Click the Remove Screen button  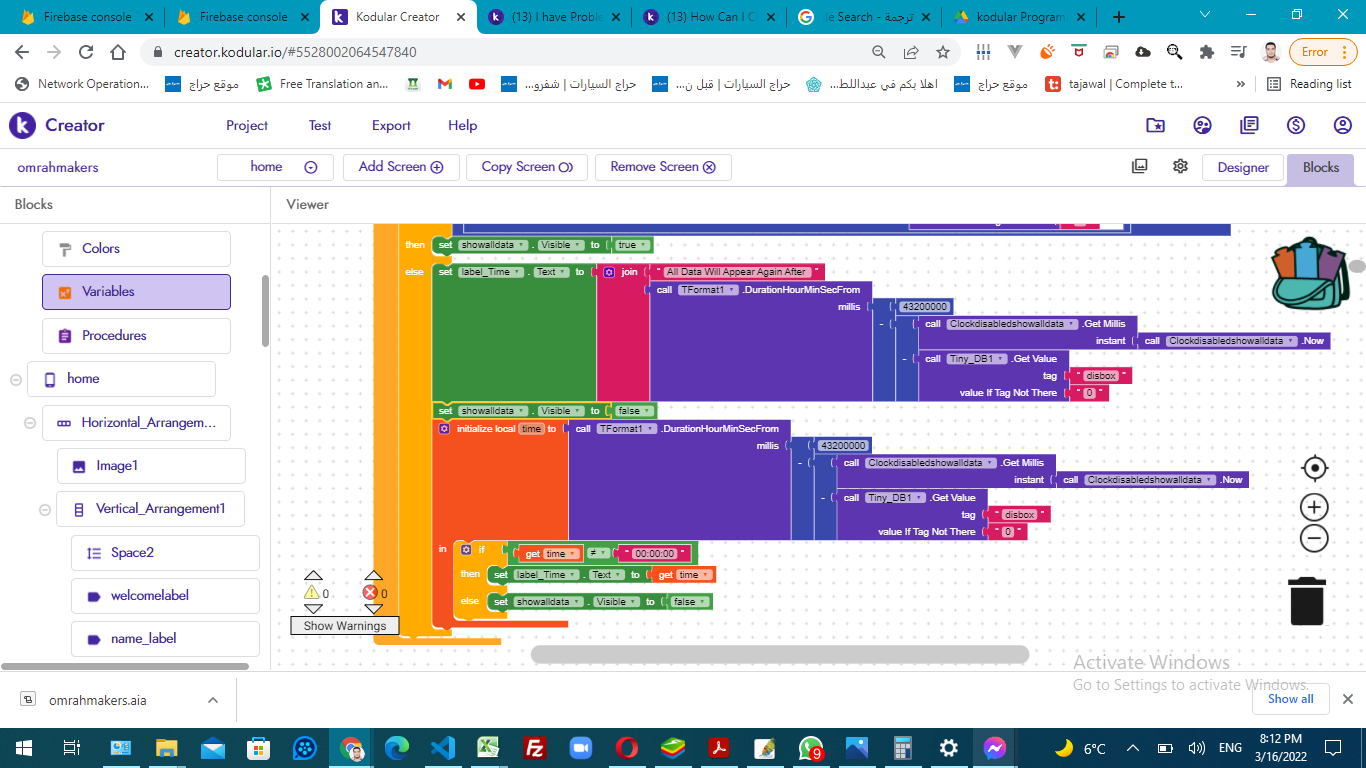662,167
